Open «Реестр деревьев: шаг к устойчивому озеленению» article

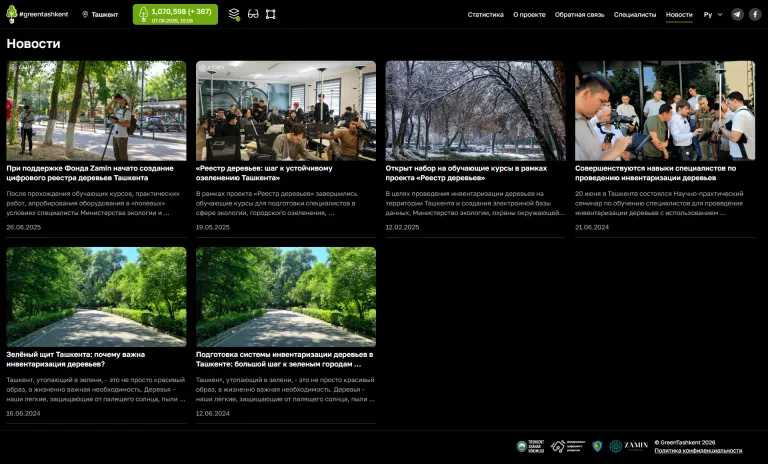click(x=264, y=173)
